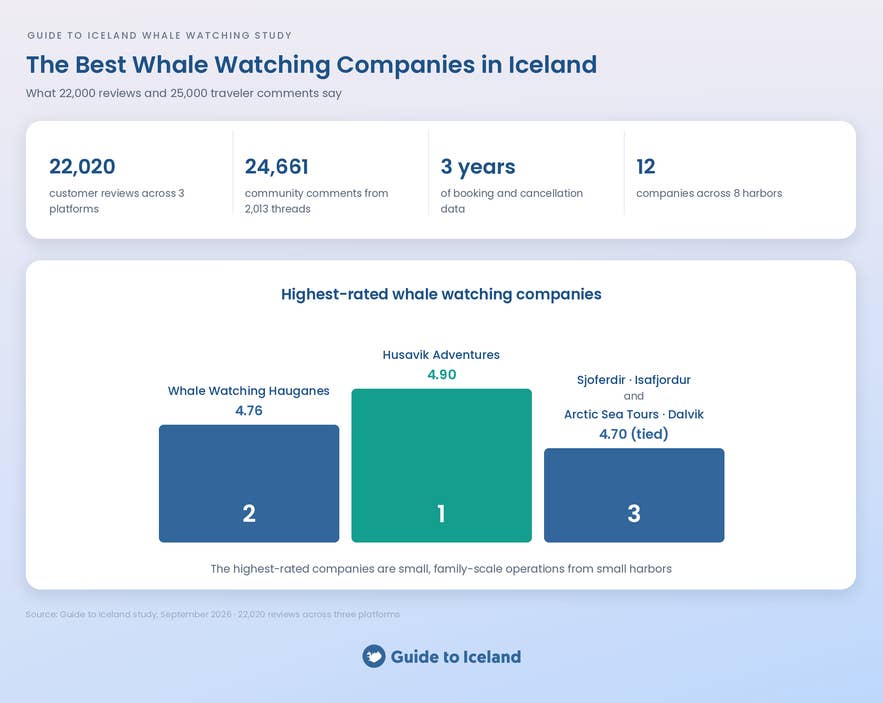The height and width of the screenshot is (703, 883).
Task: Click 'Highest-rated whale watching companies' heading
Action: 441,294
